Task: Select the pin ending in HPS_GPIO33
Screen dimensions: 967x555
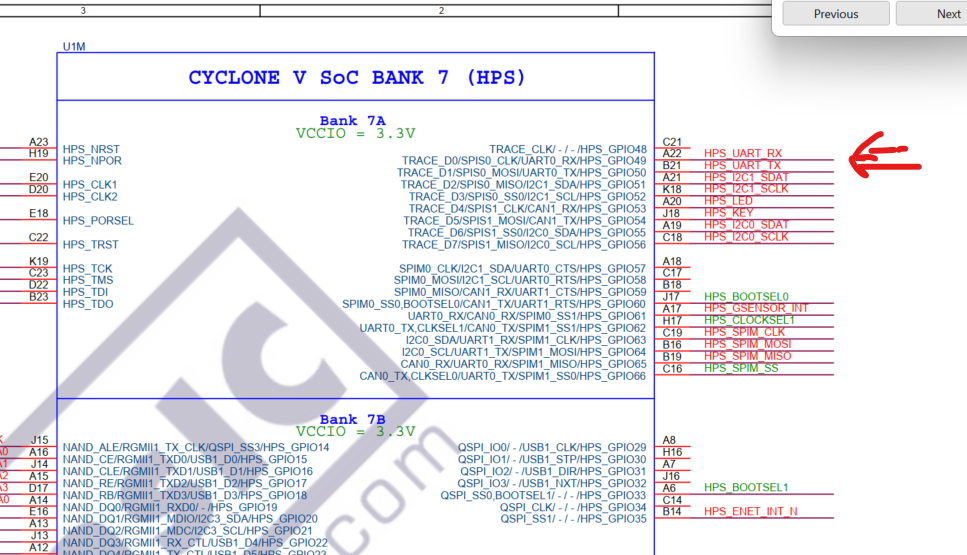Action: (x=543, y=496)
